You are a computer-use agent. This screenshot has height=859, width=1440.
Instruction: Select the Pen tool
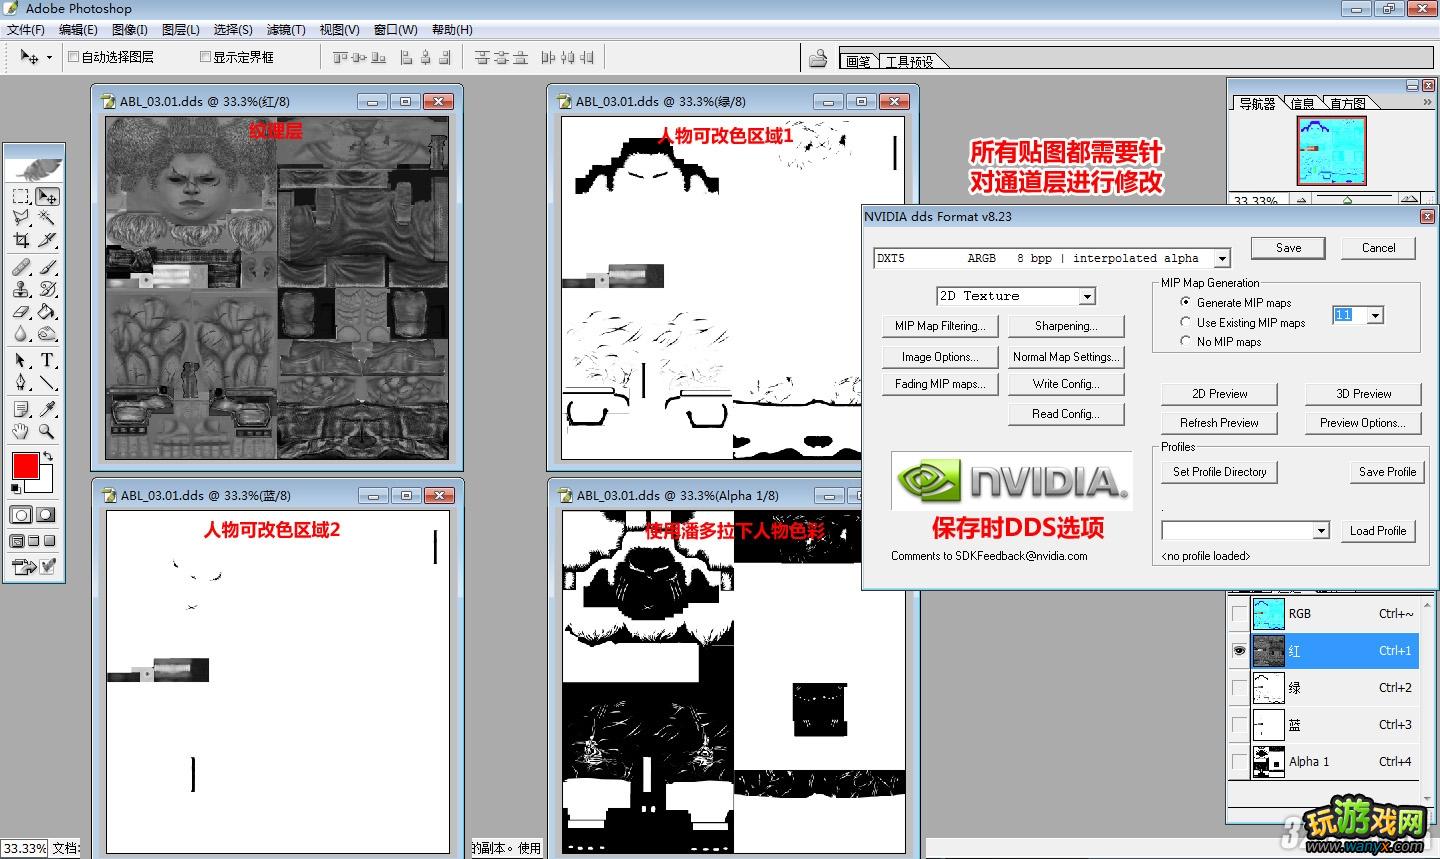point(21,382)
